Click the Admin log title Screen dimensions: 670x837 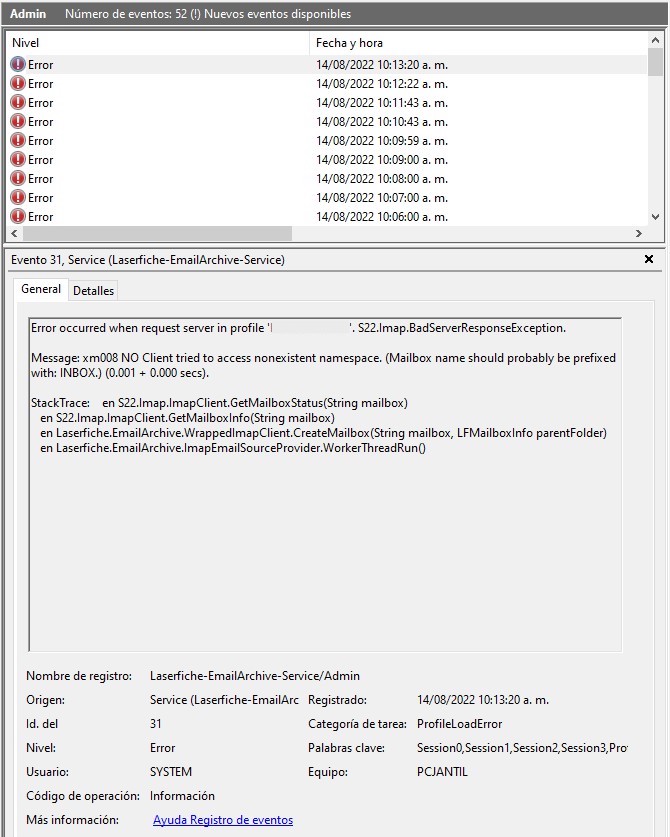[28, 14]
